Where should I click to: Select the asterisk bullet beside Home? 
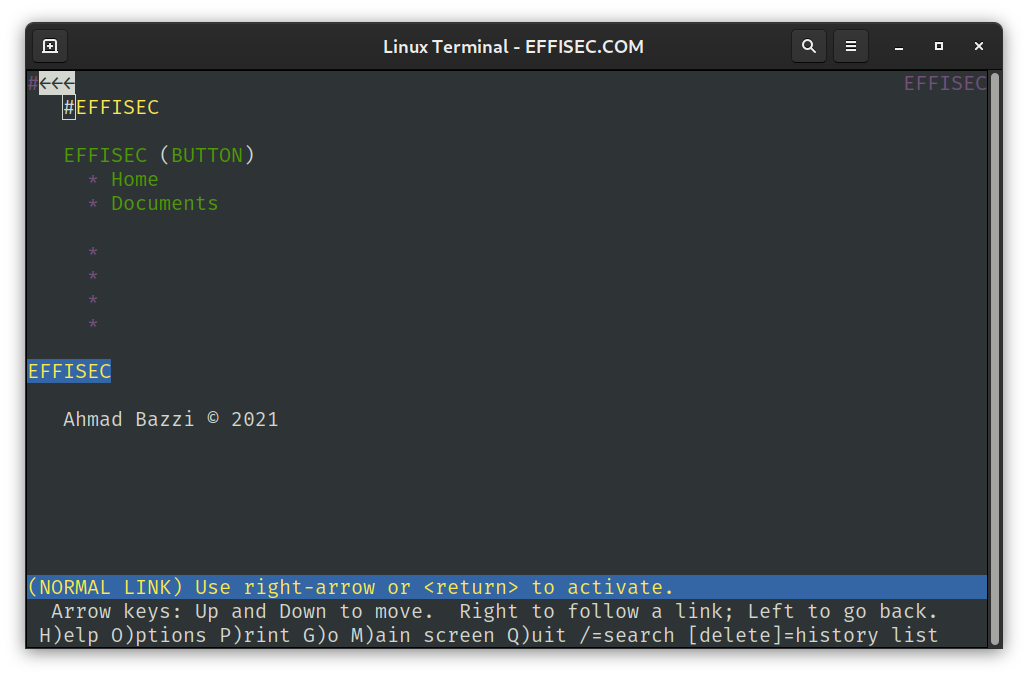[92, 179]
